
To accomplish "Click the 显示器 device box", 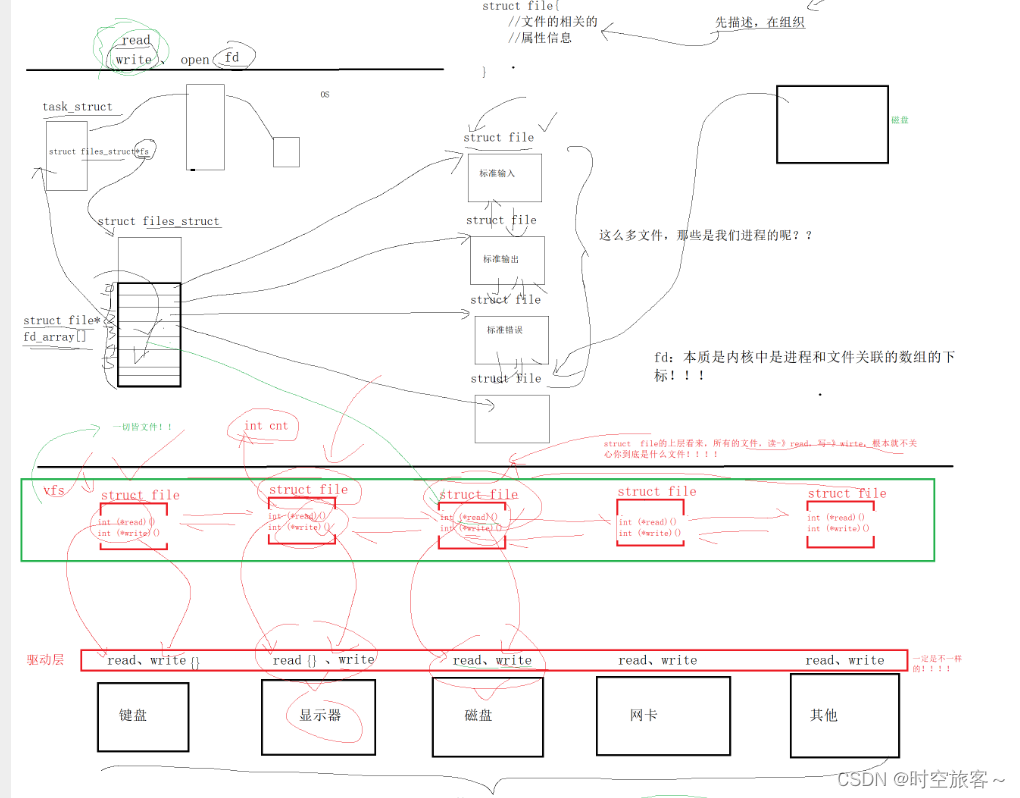I will point(319,717).
